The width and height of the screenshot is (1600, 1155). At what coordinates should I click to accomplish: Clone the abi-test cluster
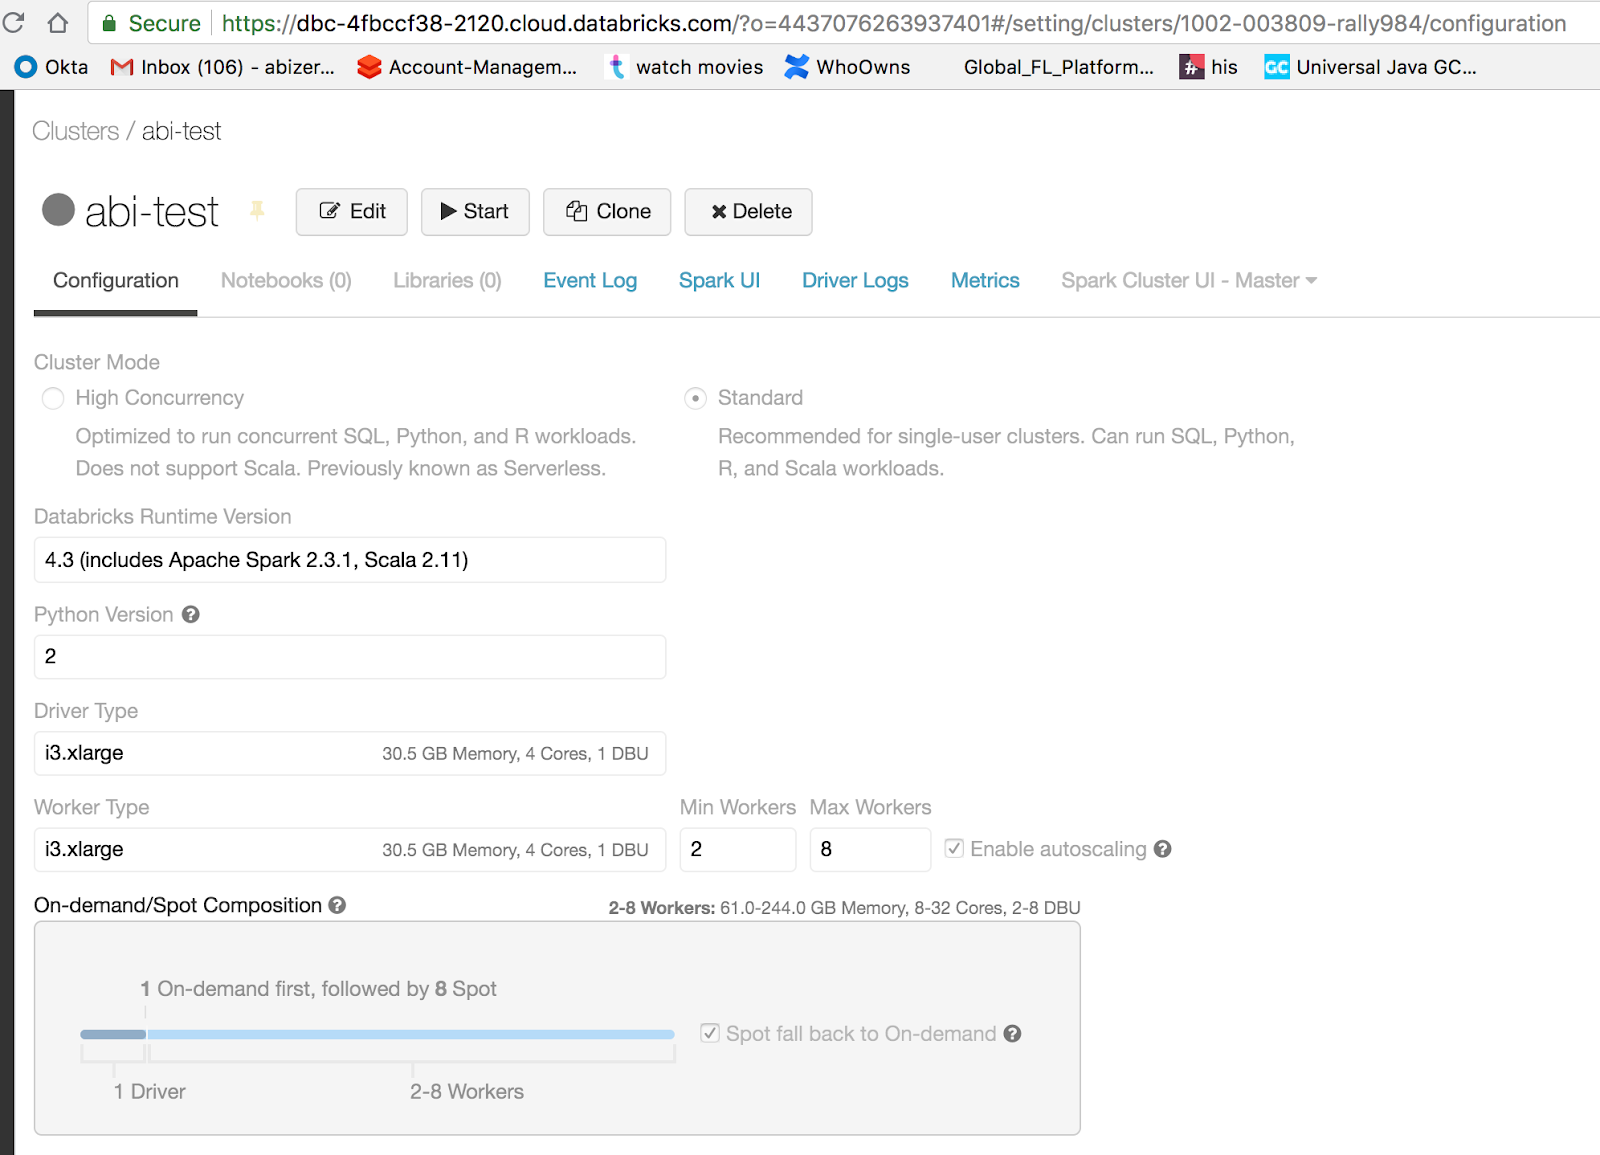606,211
